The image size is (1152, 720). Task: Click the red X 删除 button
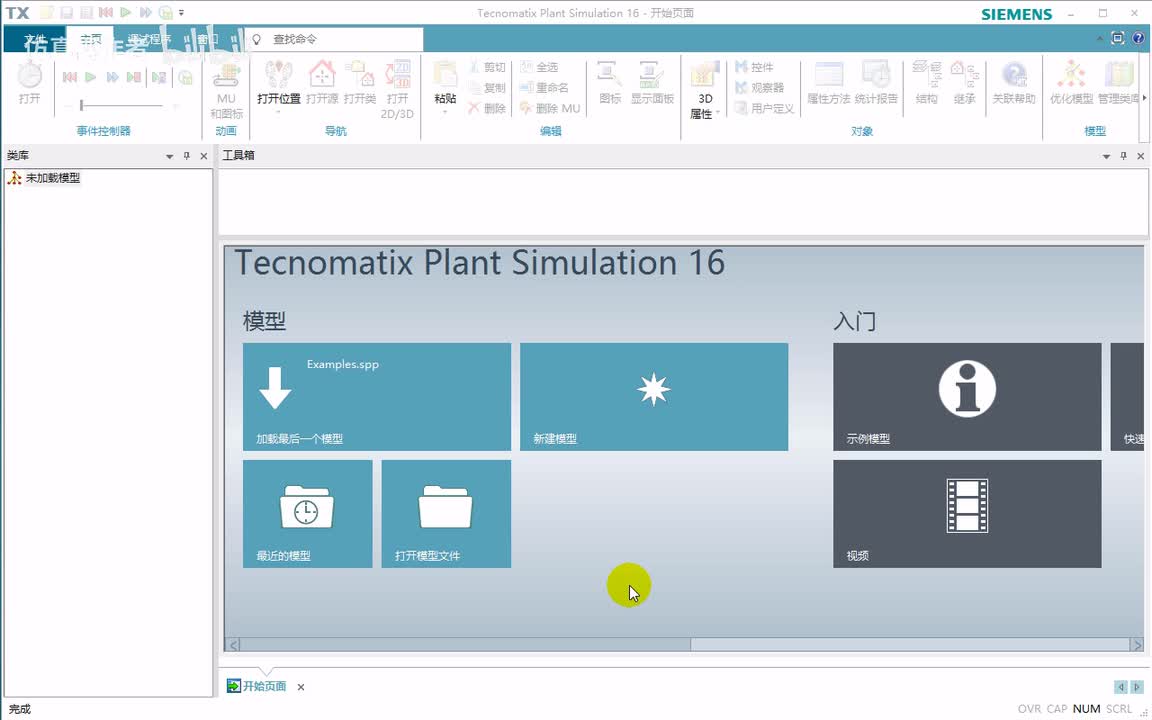point(486,108)
